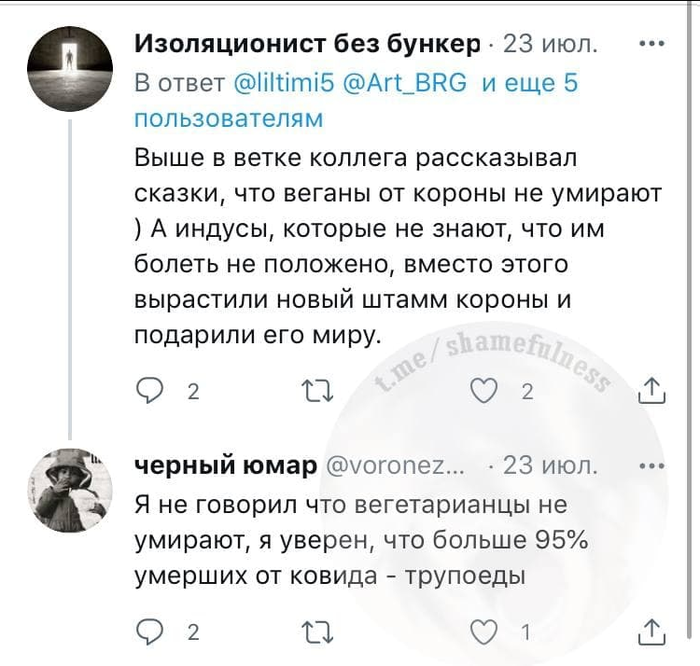Open the @voronez... username handle
Screen dimensions: 700x666
click(x=395, y=466)
